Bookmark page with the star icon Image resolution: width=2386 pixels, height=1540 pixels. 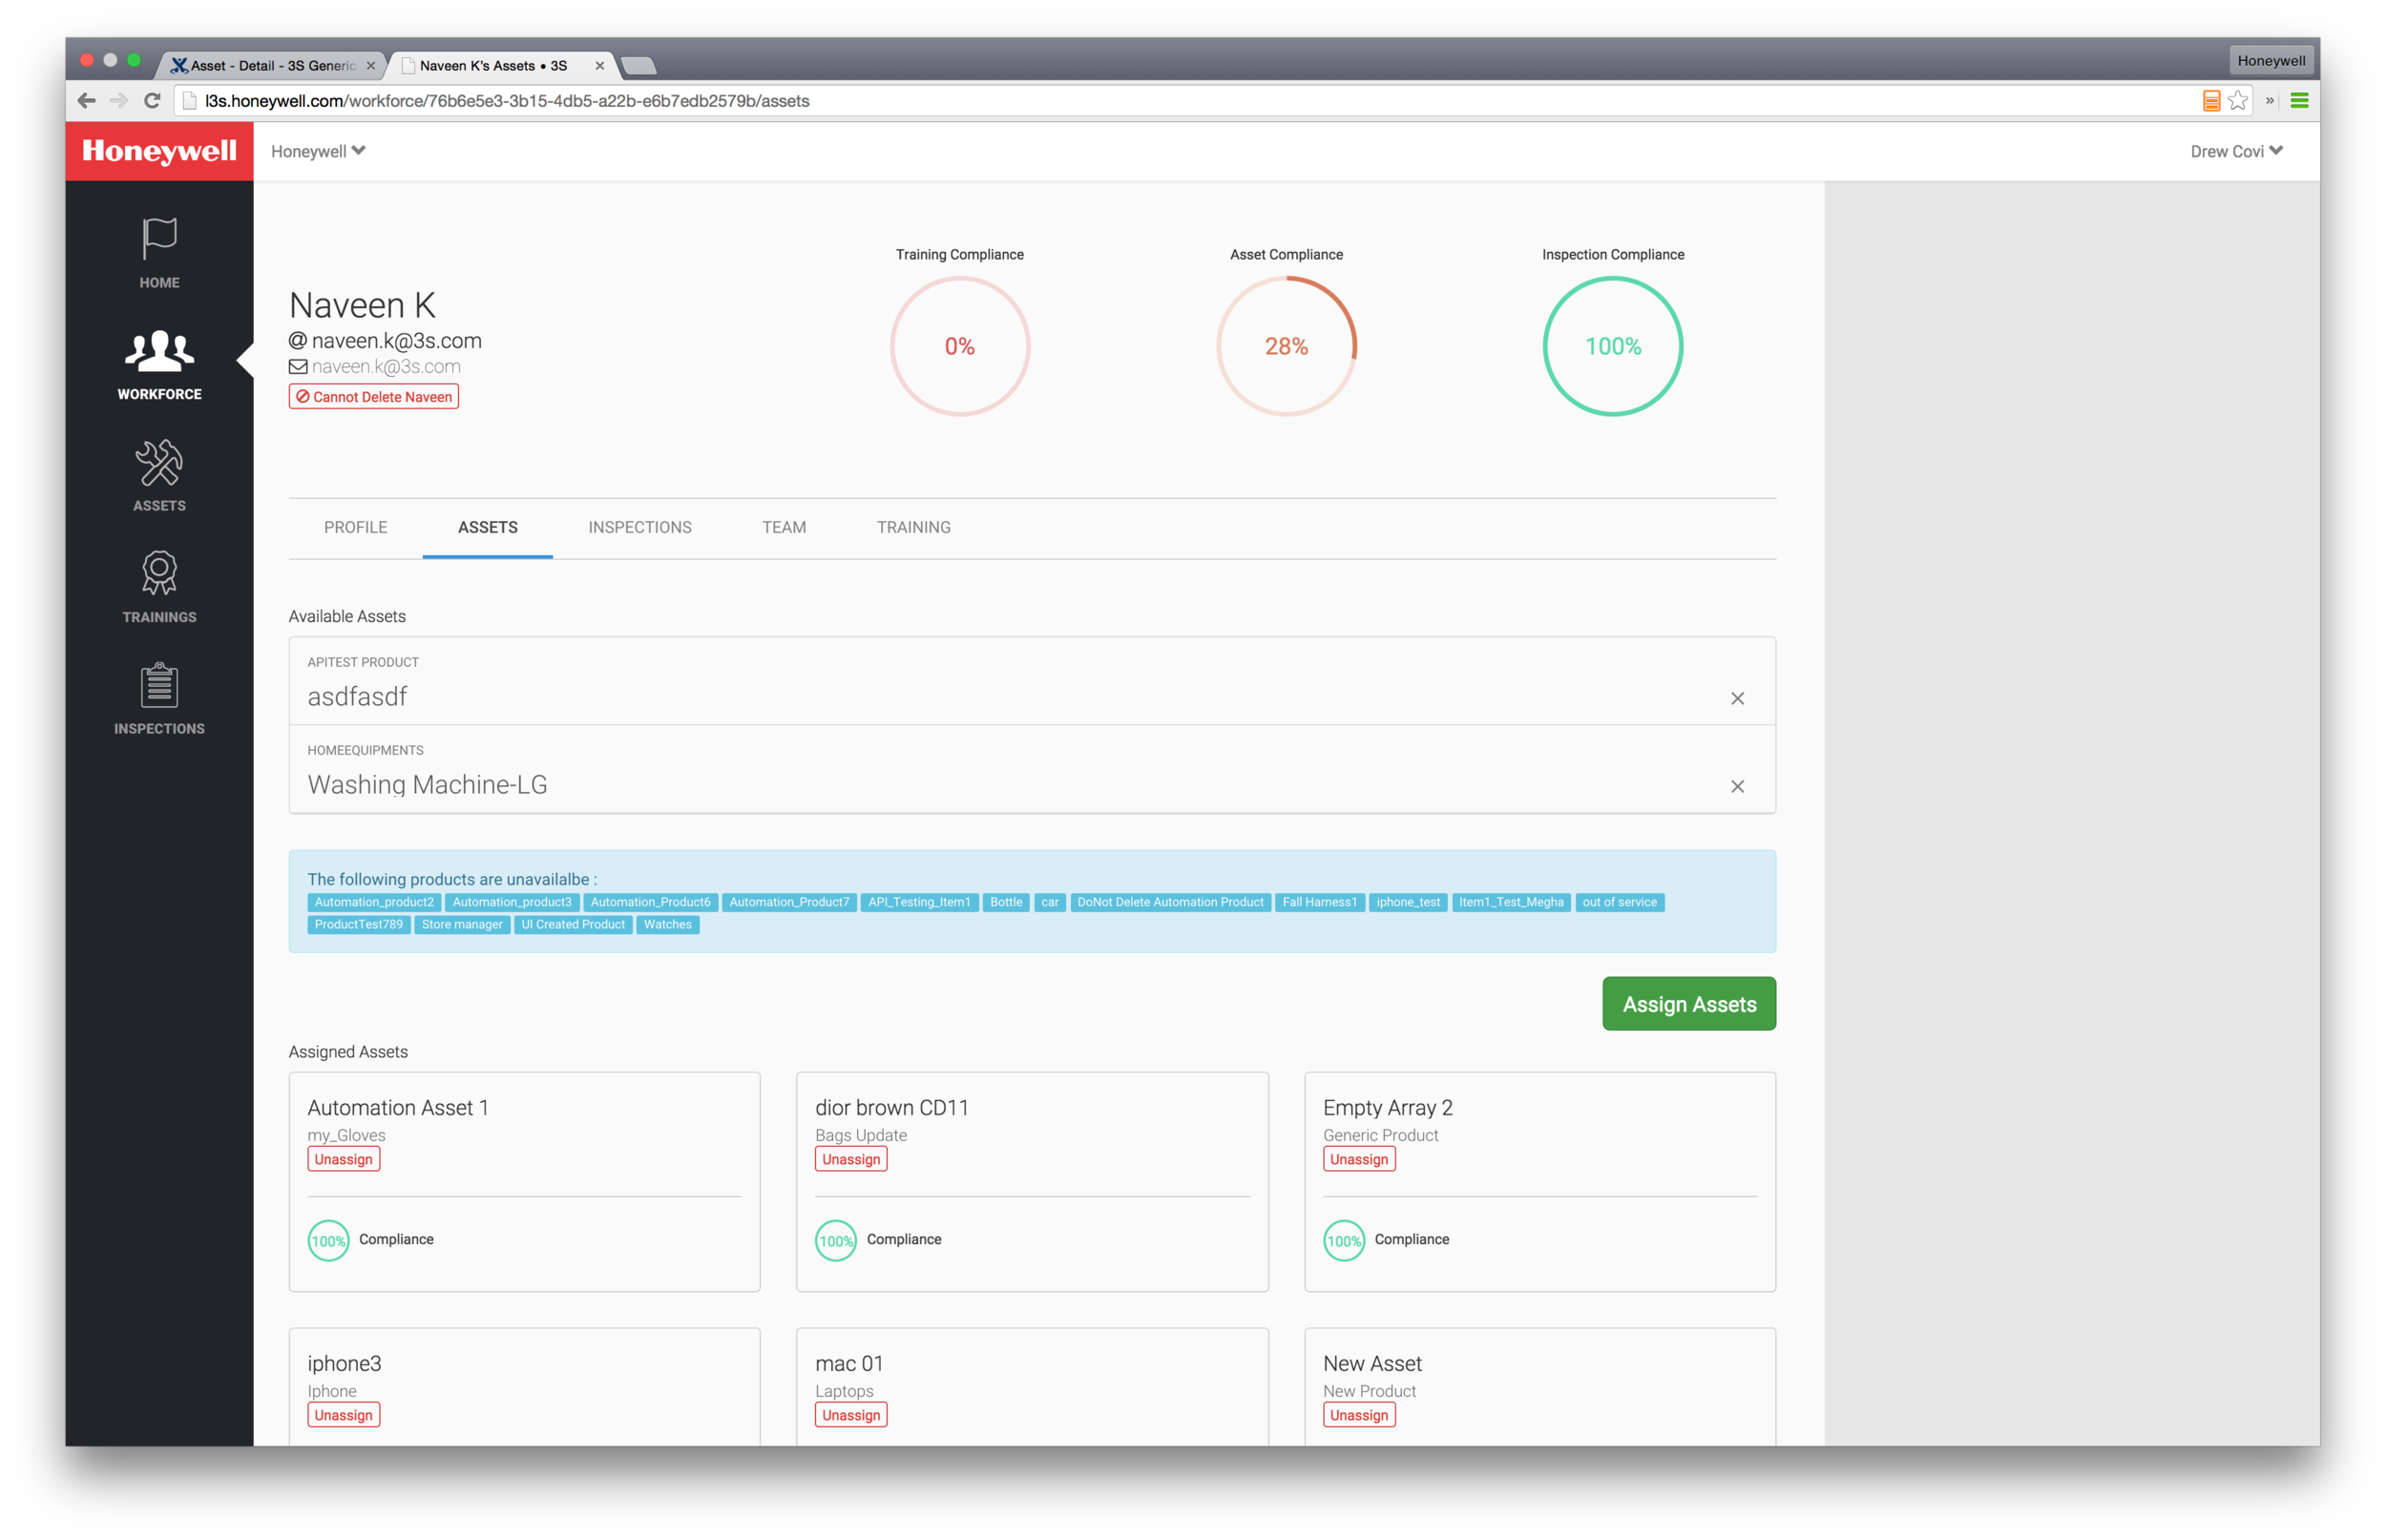click(2238, 101)
